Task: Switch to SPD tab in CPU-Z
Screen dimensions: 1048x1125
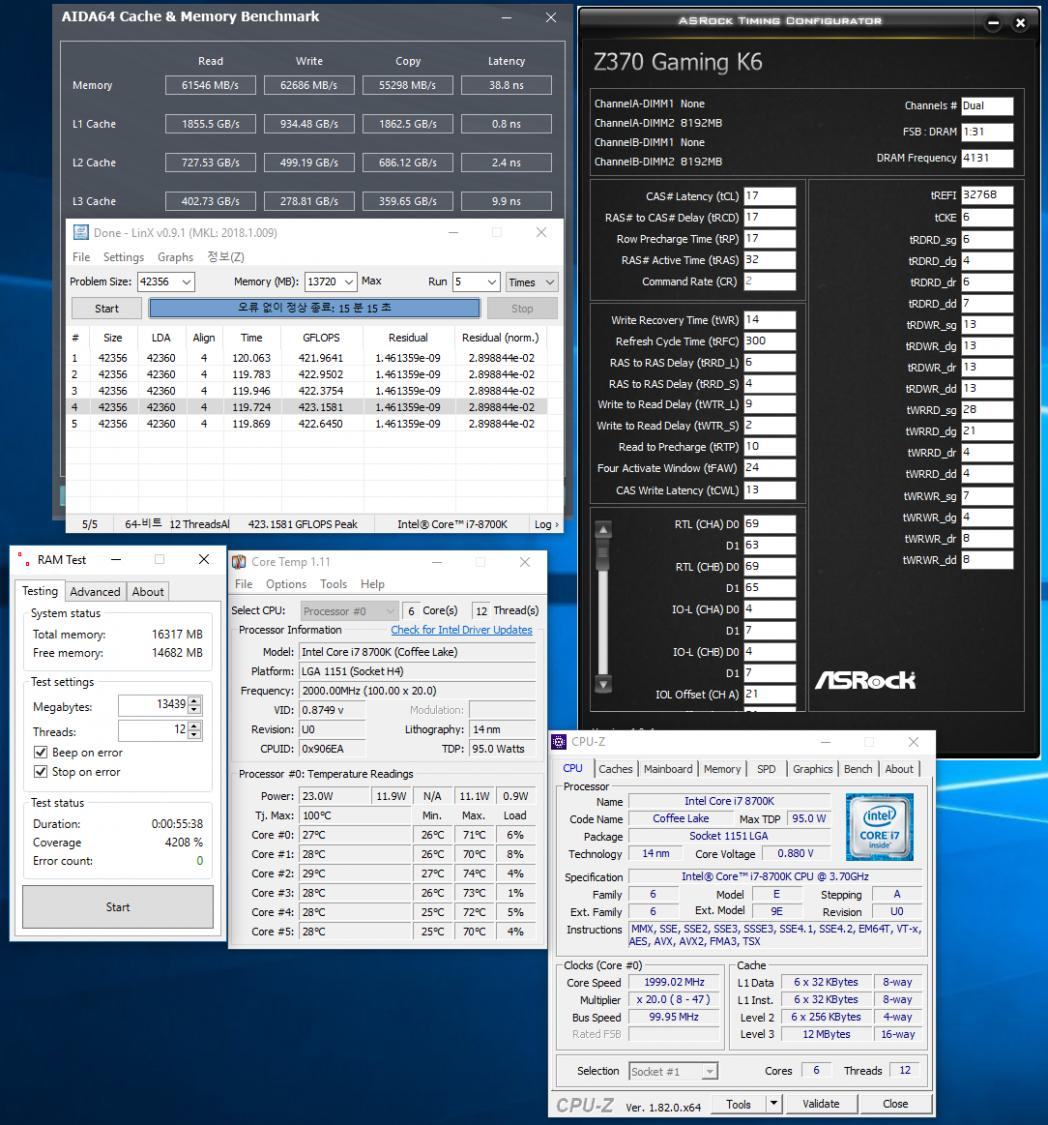Action: coord(766,769)
